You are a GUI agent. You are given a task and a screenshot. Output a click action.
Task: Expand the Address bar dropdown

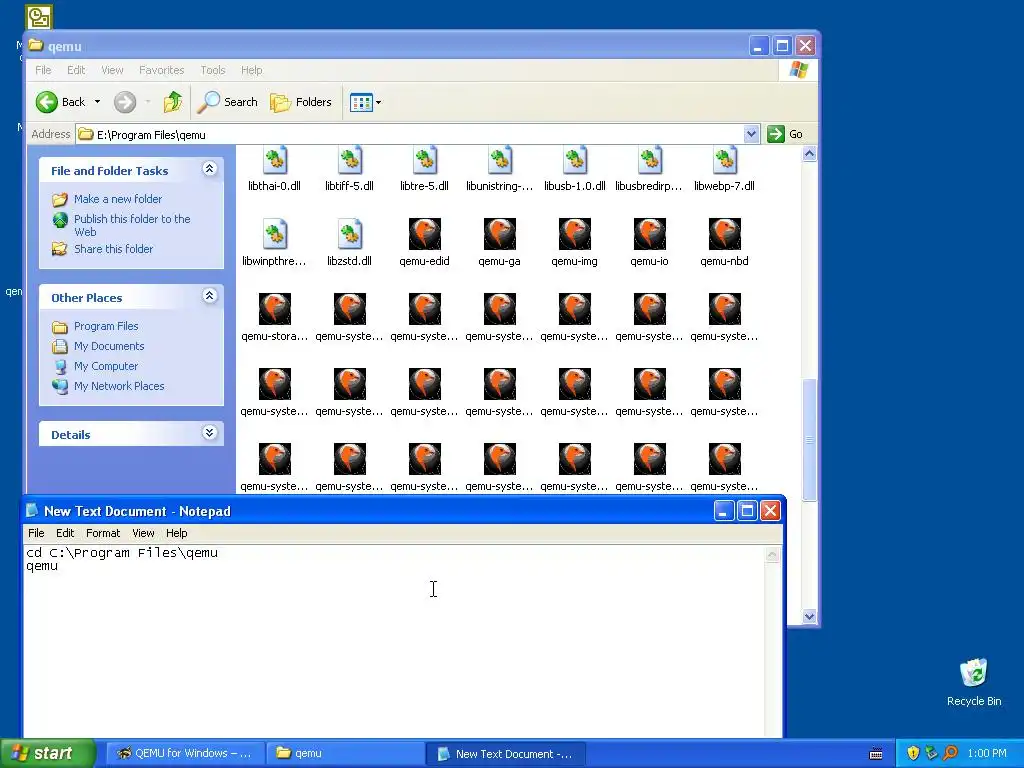[x=751, y=134]
